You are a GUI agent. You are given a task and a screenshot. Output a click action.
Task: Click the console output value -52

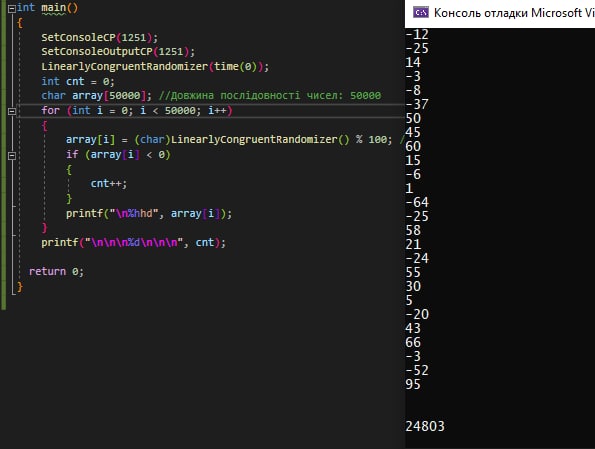pyautogui.click(x=417, y=370)
